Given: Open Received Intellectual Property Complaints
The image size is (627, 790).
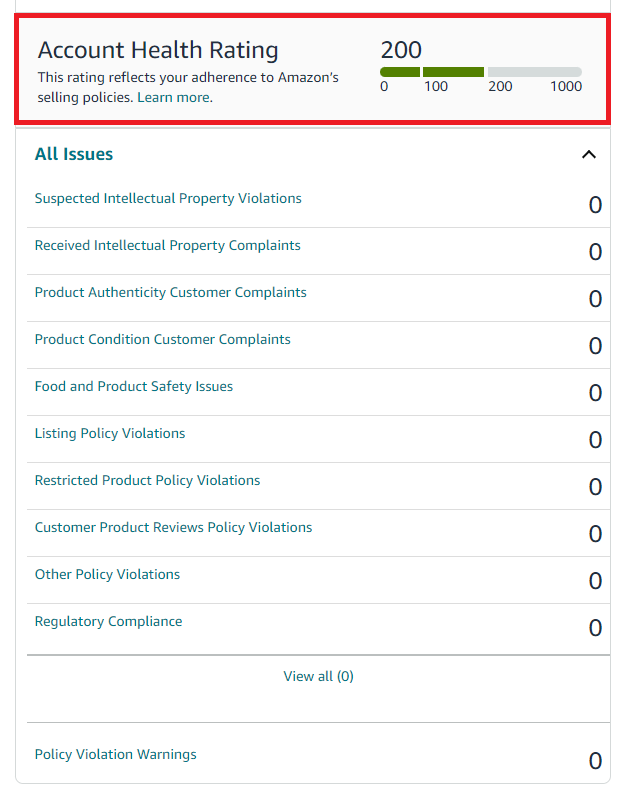Looking at the screenshot, I should (167, 245).
